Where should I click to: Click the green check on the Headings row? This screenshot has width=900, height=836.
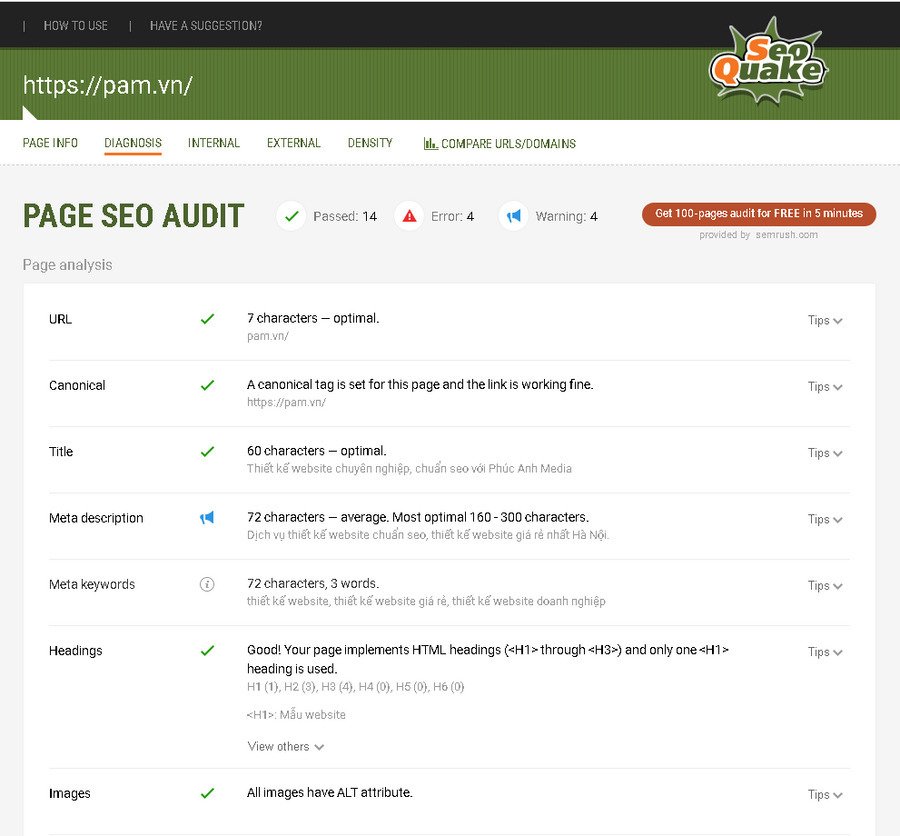pyautogui.click(x=208, y=650)
